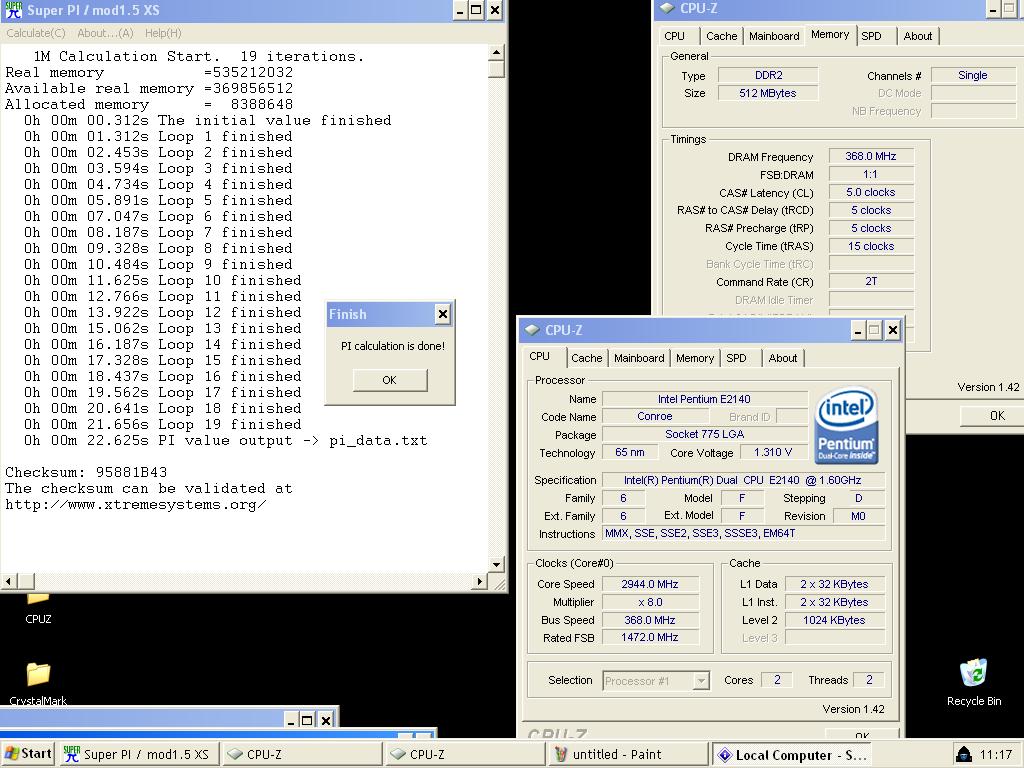Screen dimensions: 1024x768
Task: Switch to Memory tab in front CPU-Z window
Action: pos(695,359)
